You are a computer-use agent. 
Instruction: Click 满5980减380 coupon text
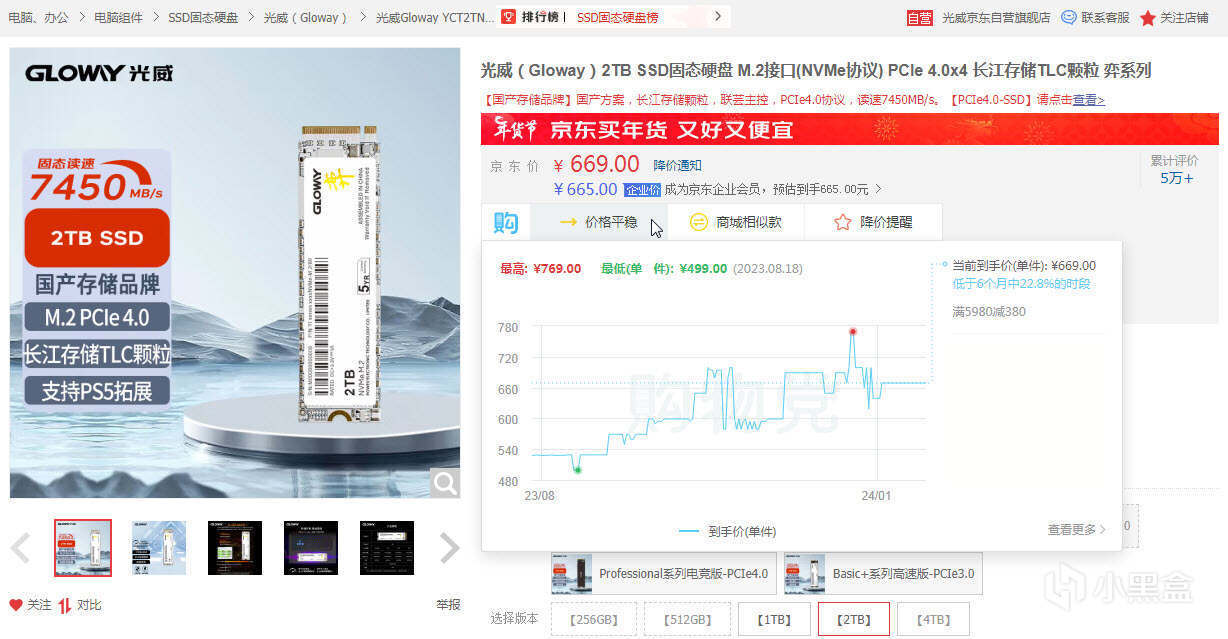click(x=989, y=312)
